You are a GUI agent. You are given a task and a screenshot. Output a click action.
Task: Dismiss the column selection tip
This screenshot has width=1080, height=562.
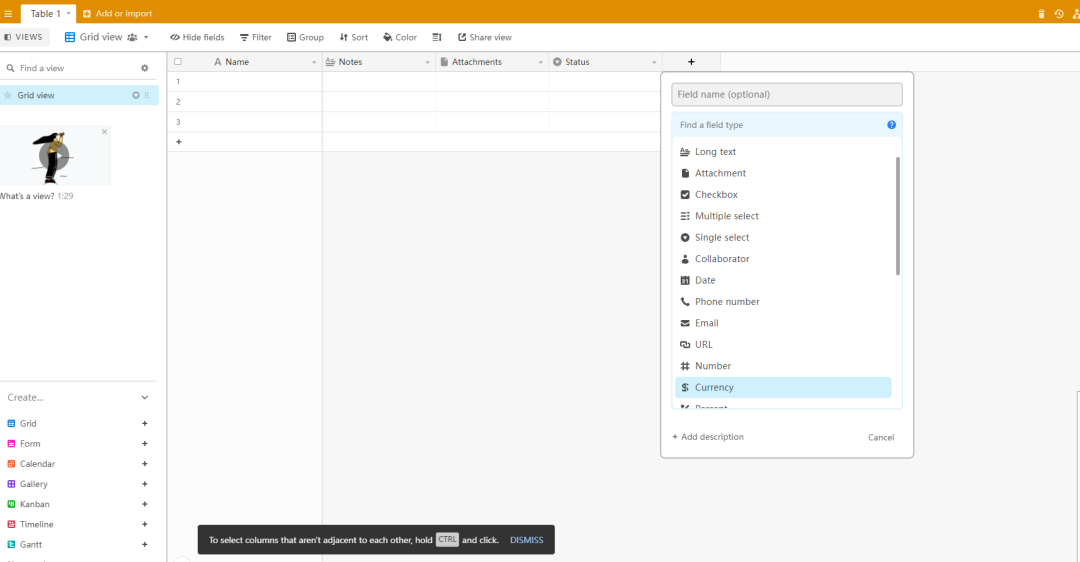[526, 540]
